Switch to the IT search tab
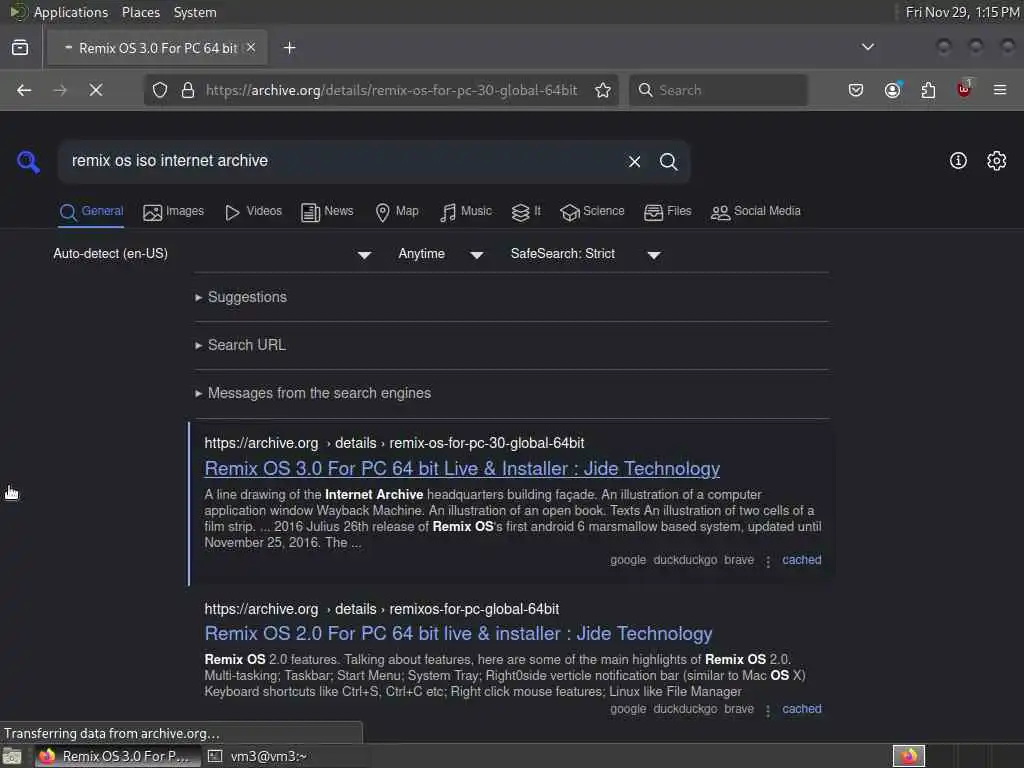 [x=526, y=212]
